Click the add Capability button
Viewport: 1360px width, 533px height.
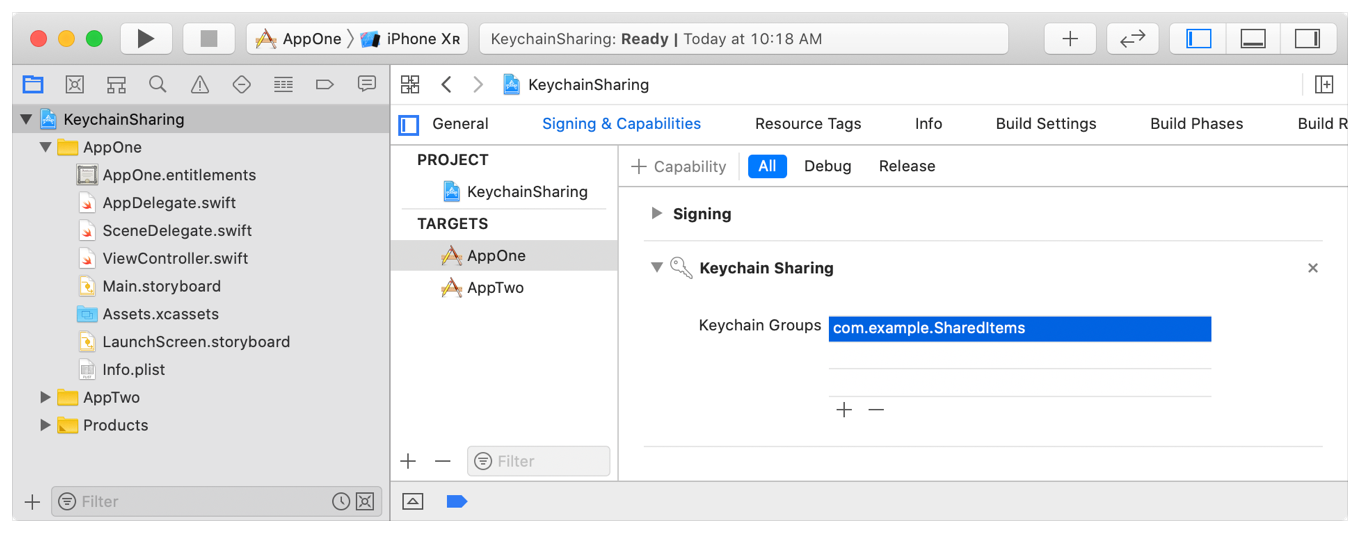tap(679, 167)
